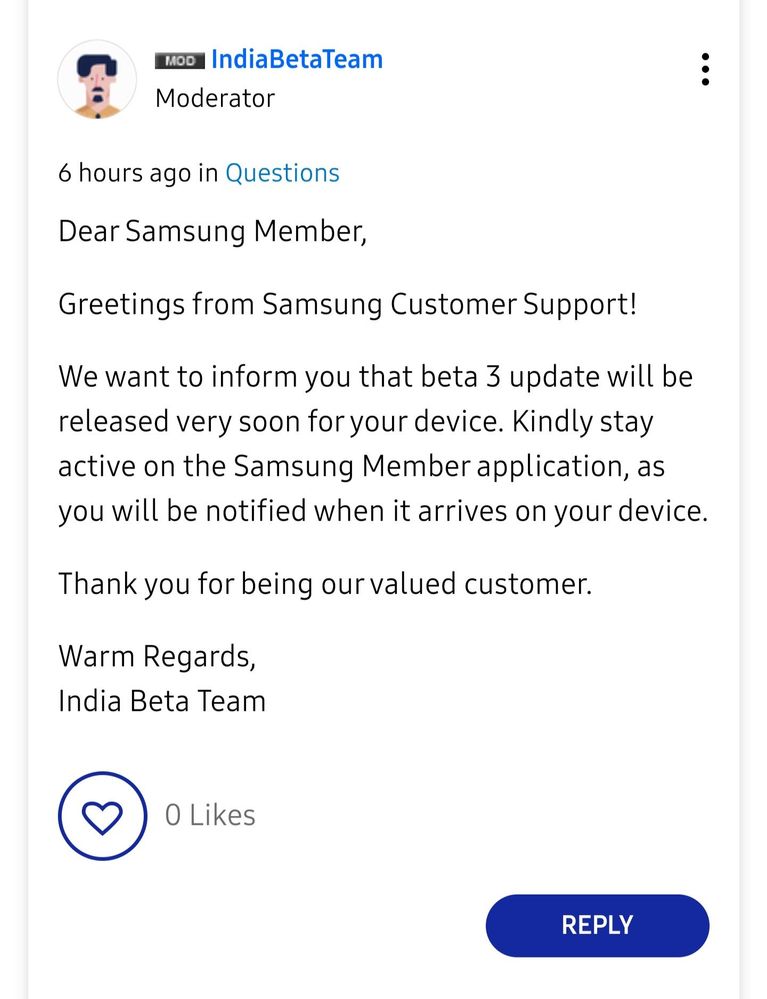Click the word in before Questions
Image resolution: width=767 pixels, height=999 pixels.
(x=208, y=173)
